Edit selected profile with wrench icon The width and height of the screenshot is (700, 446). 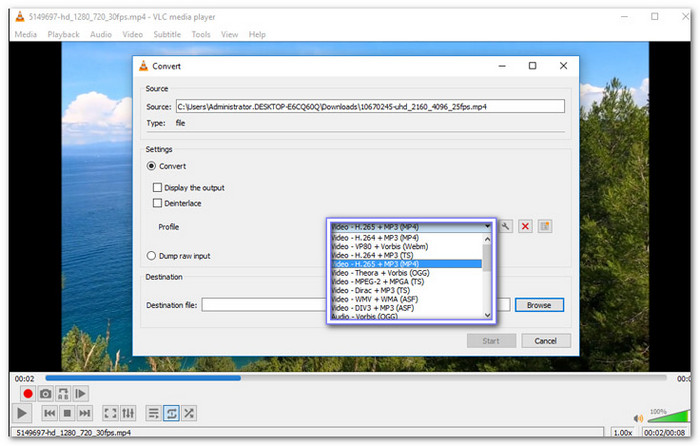point(507,227)
